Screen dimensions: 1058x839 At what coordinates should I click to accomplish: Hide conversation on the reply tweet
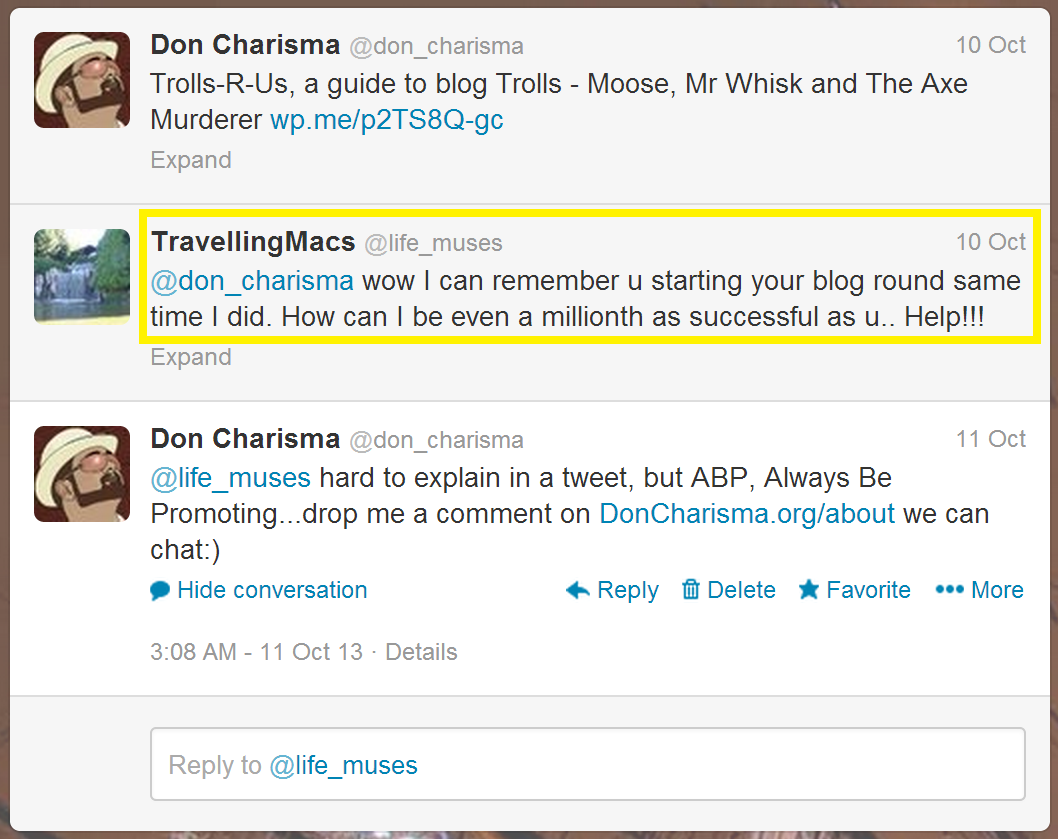pyautogui.click(x=271, y=590)
